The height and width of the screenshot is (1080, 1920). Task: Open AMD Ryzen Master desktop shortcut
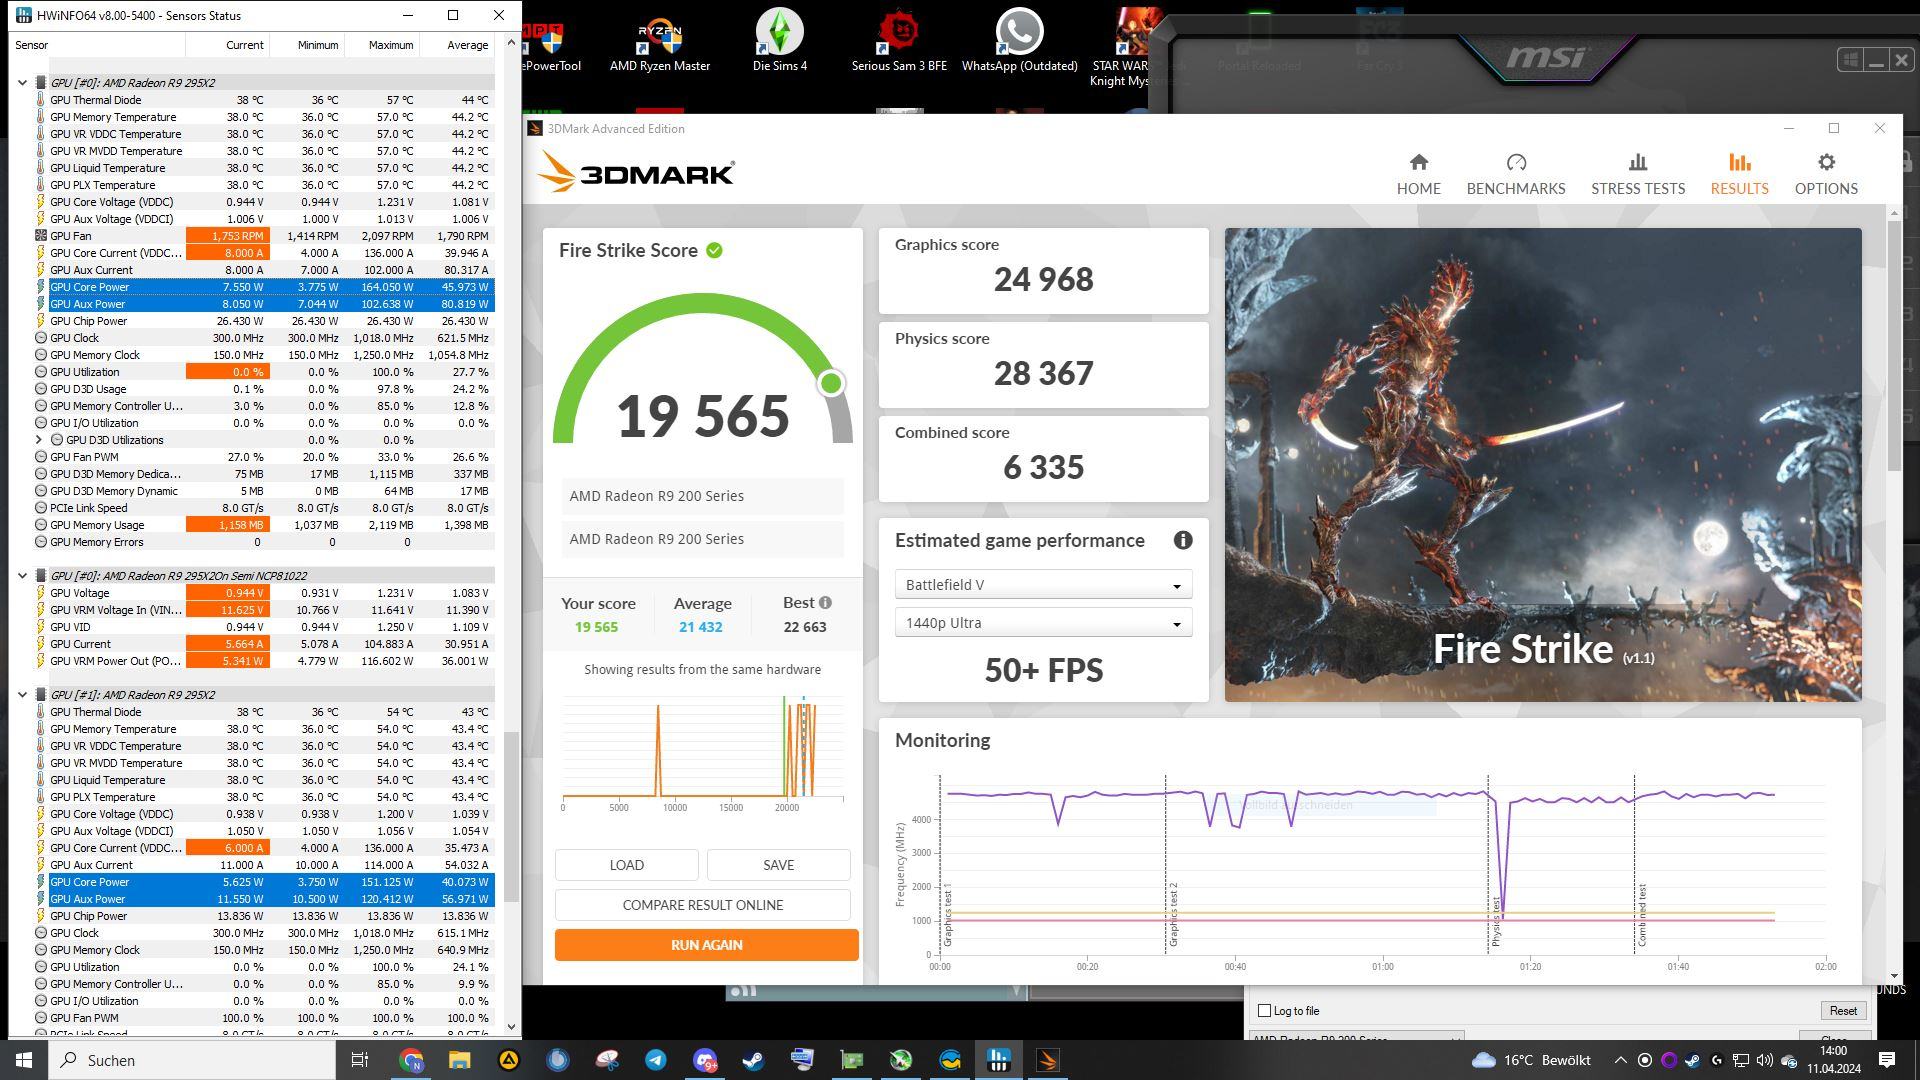pyautogui.click(x=660, y=42)
